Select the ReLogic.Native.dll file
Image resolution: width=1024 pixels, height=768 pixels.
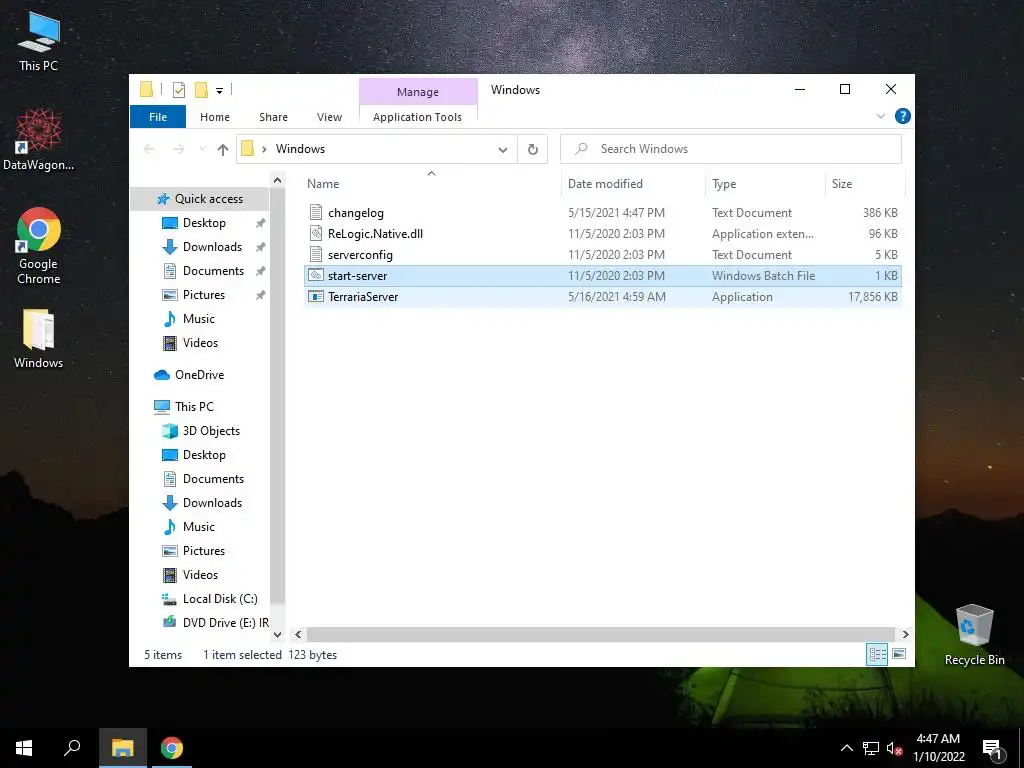tap(603, 234)
